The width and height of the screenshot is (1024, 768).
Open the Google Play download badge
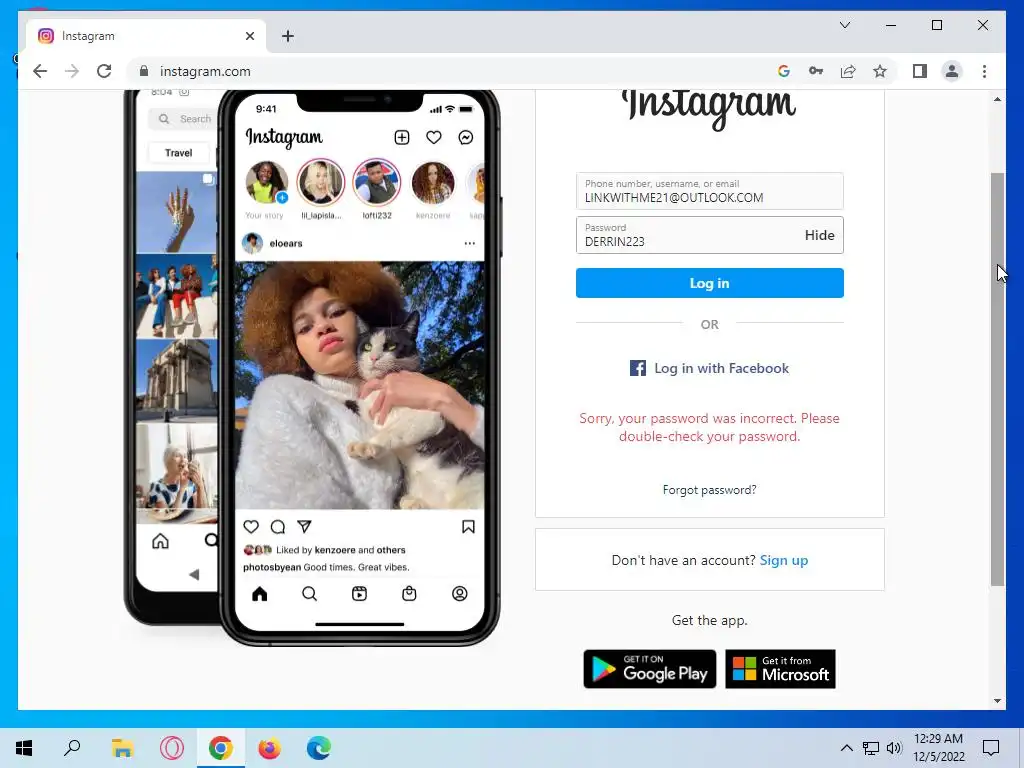[649, 669]
